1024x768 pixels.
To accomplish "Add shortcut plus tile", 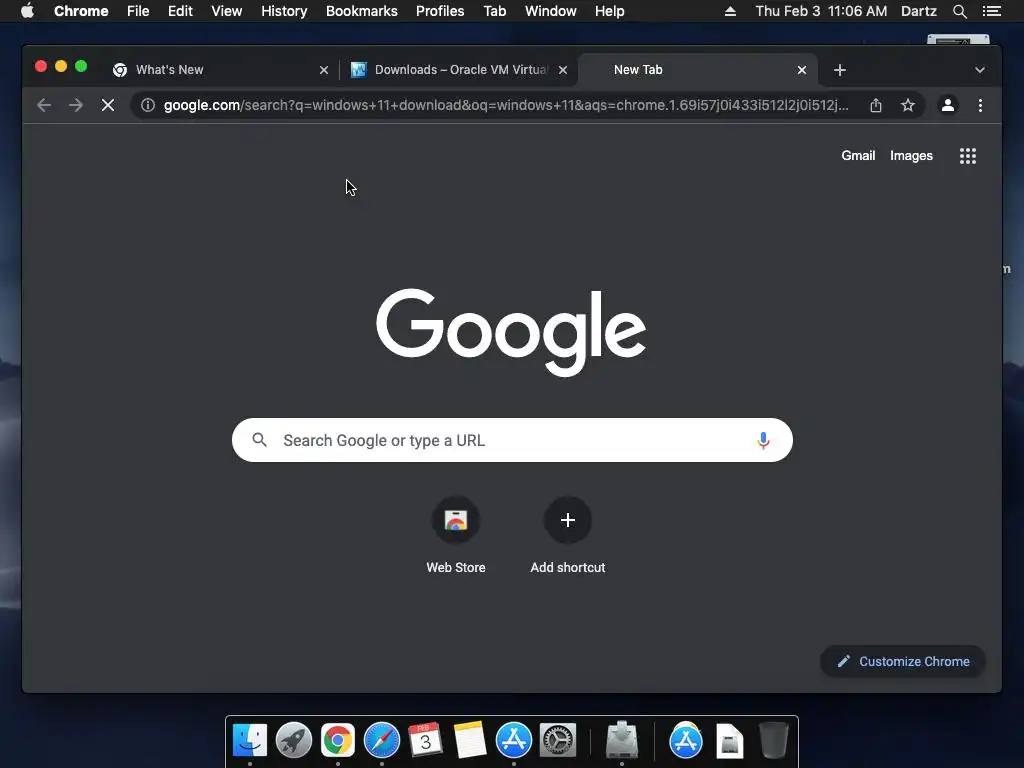I will click(x=568, y=535).
